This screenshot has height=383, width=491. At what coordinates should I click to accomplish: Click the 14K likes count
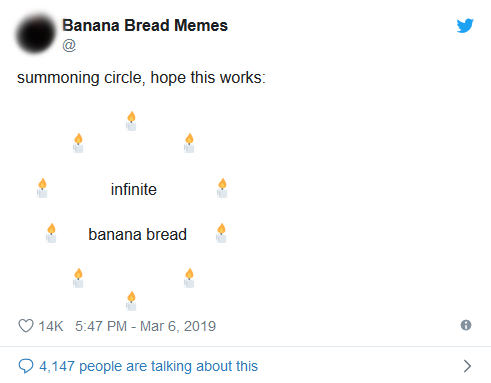51,326
